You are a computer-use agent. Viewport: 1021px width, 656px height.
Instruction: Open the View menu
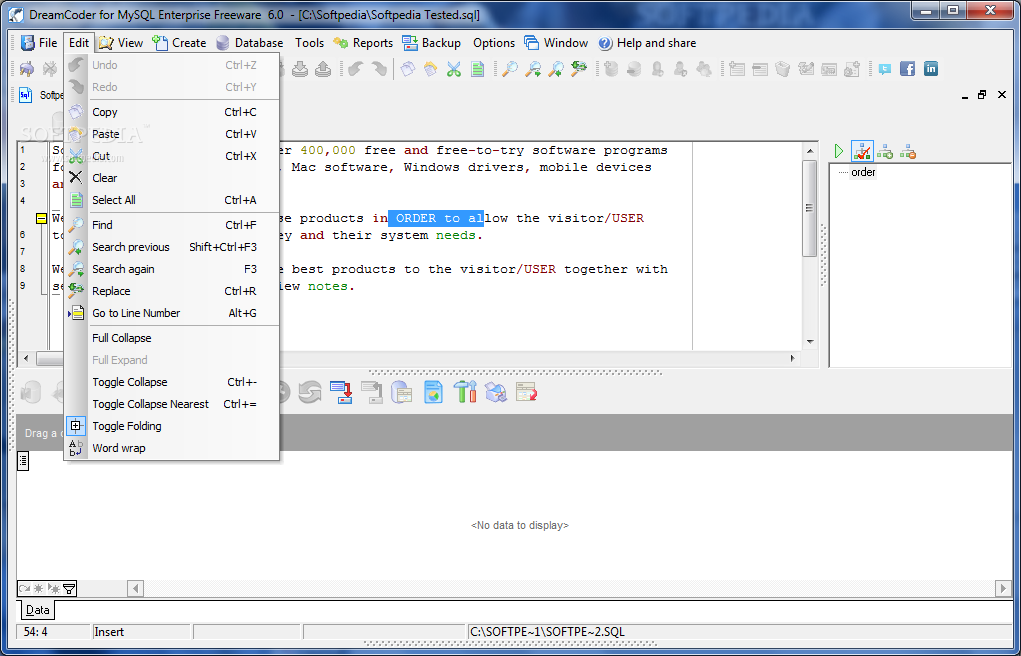[x=121, y=43]
